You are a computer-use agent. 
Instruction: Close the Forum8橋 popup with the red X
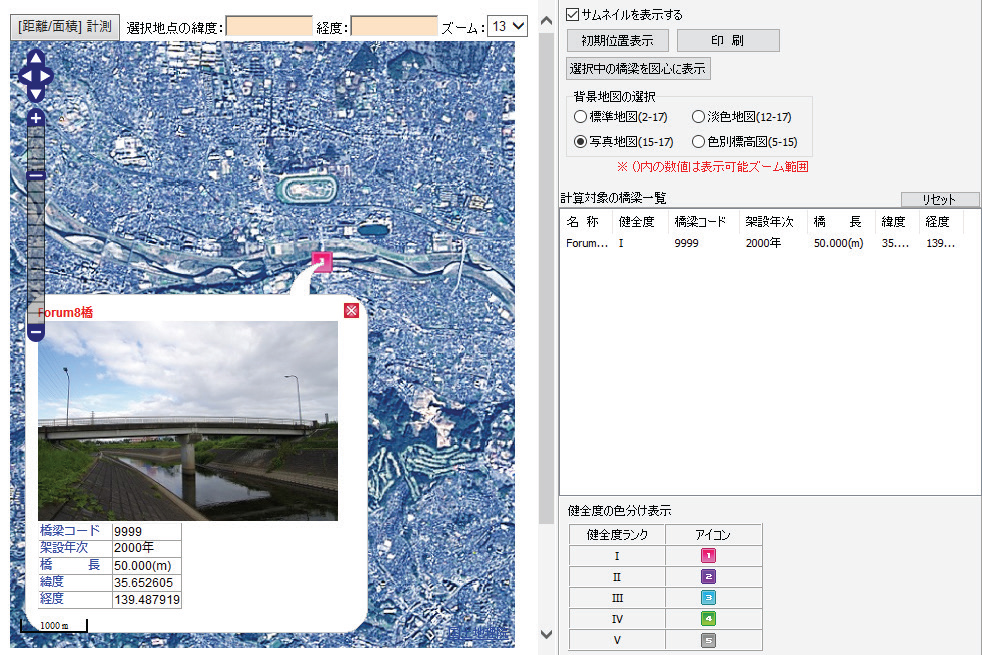tap(351, 311)
